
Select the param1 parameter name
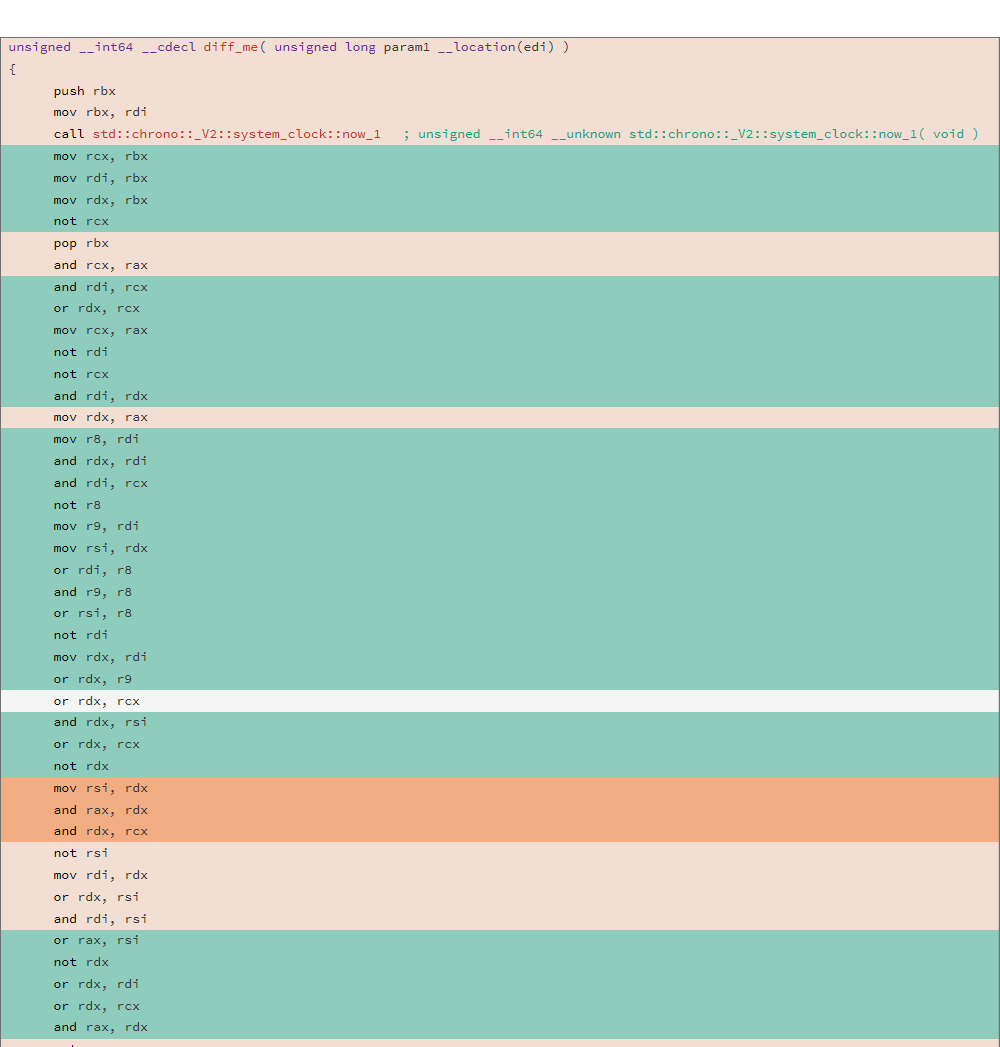pyautogui.click(x=407, y=46)
